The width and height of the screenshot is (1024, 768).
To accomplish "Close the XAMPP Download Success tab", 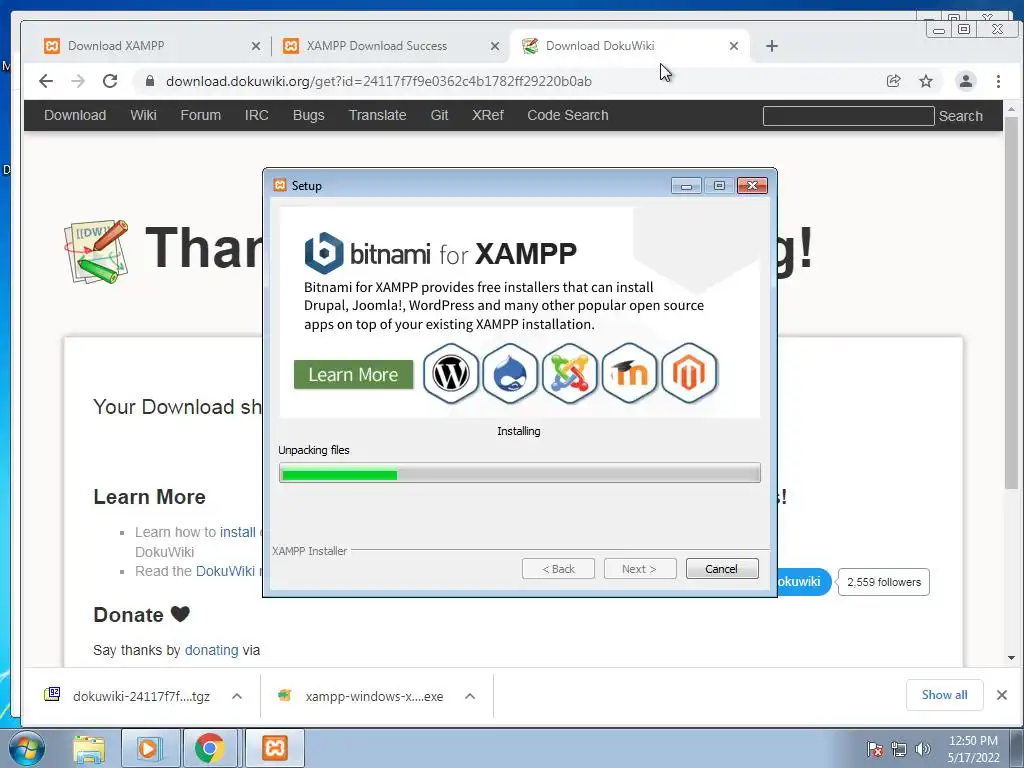I will pos(495,46).
